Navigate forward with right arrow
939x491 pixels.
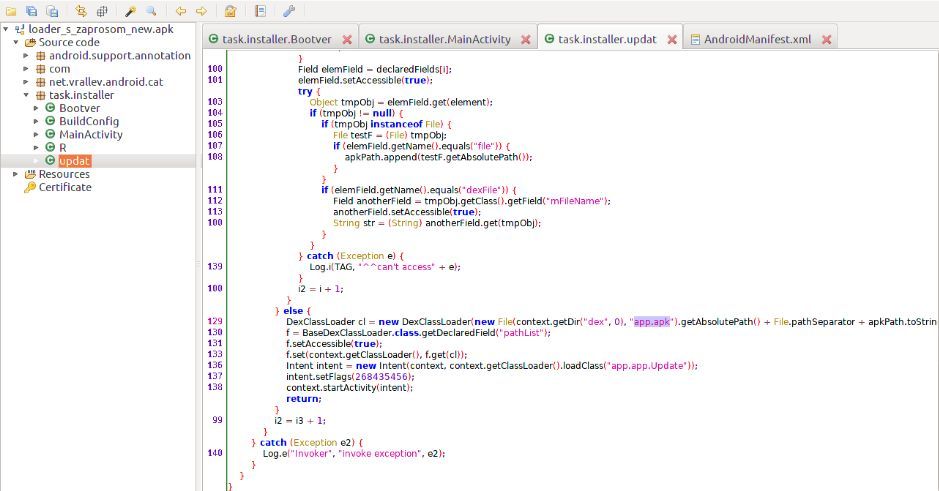[x=201, y=11]
